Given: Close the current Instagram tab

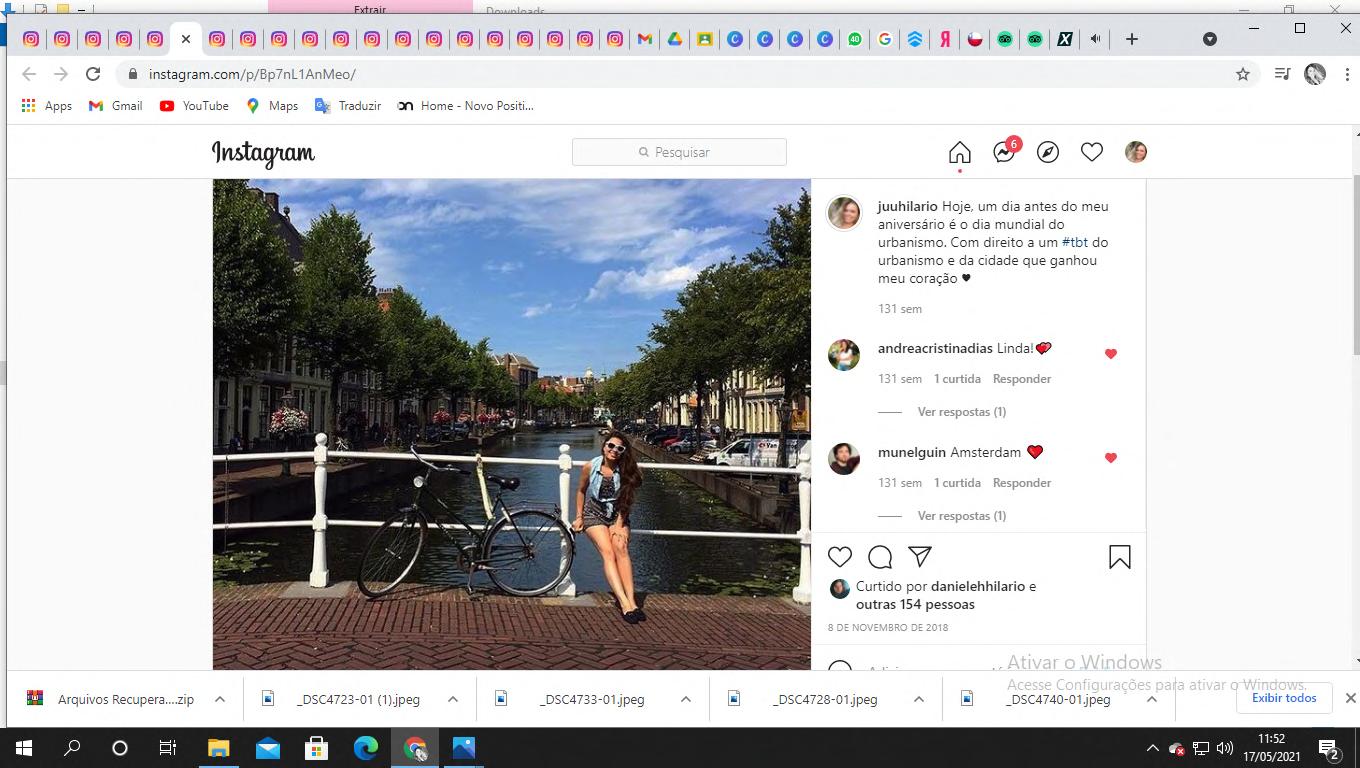Looking at the screenshot, I should 186,39.
